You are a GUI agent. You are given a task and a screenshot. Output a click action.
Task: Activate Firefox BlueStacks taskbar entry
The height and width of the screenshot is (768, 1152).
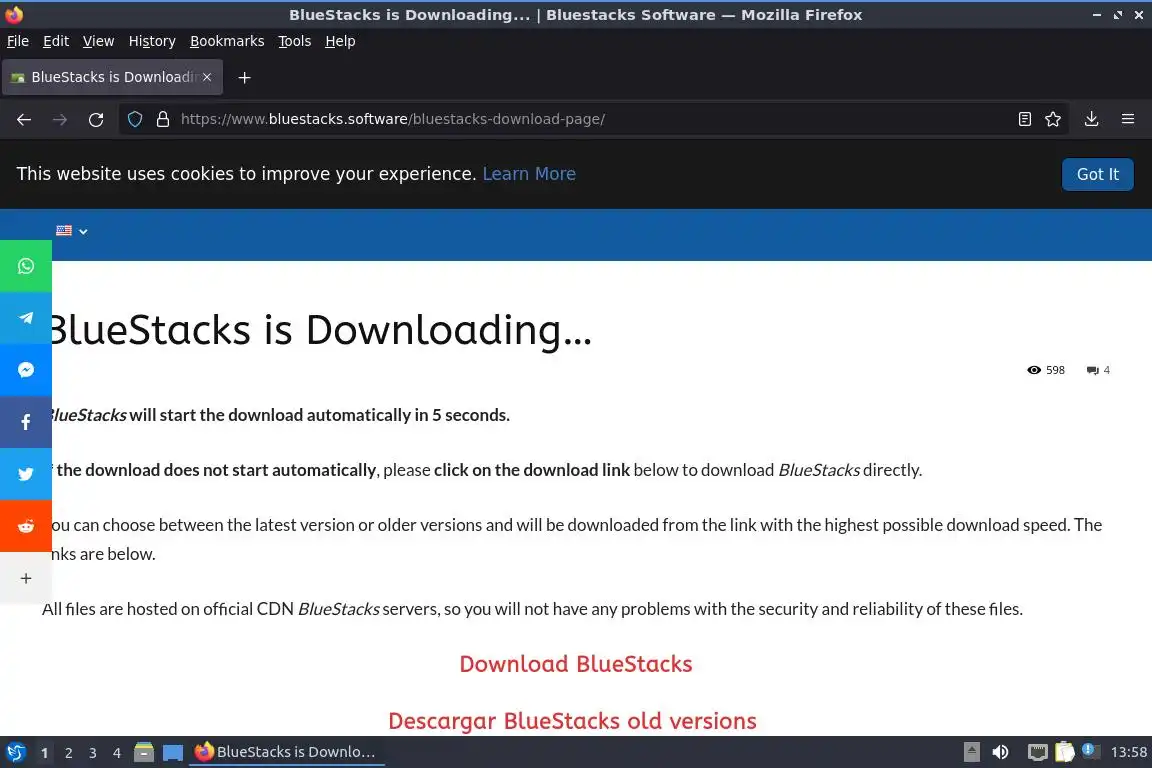point(287,752)
